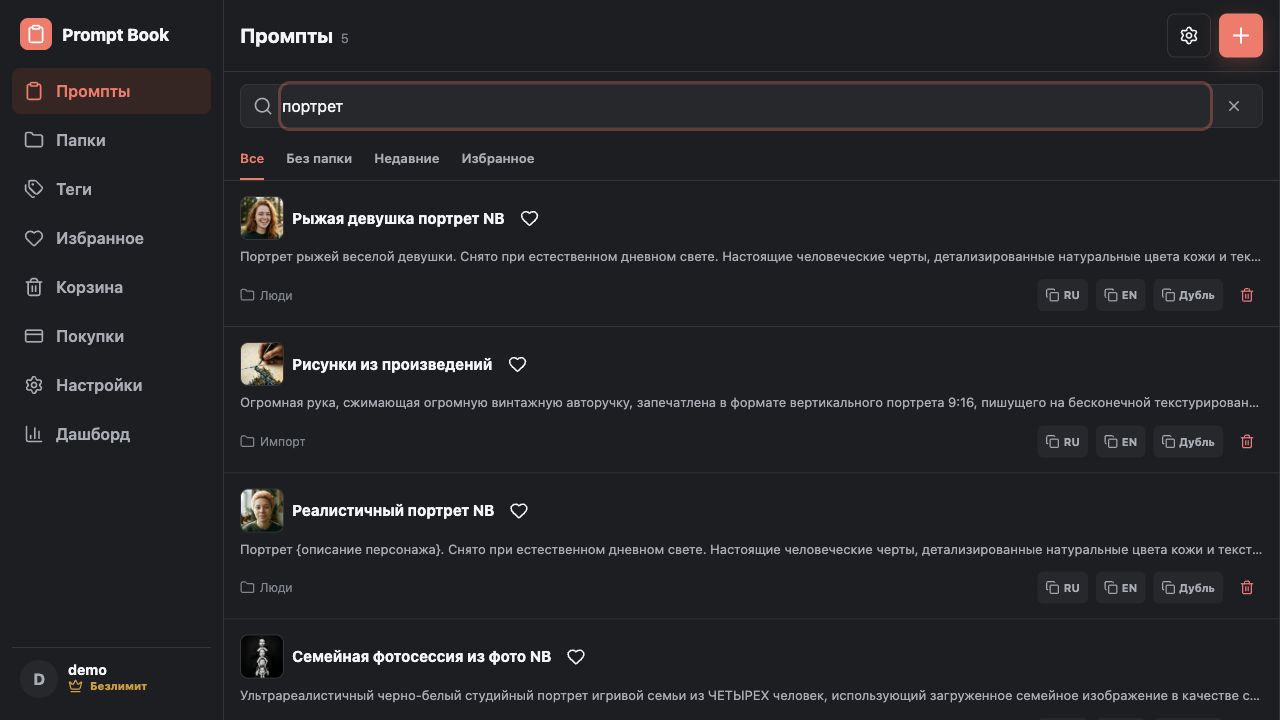1280x720 pixels.
Task: Open thumbnail of Реалистичный портрет NB
Action: (x=262, y=510)
